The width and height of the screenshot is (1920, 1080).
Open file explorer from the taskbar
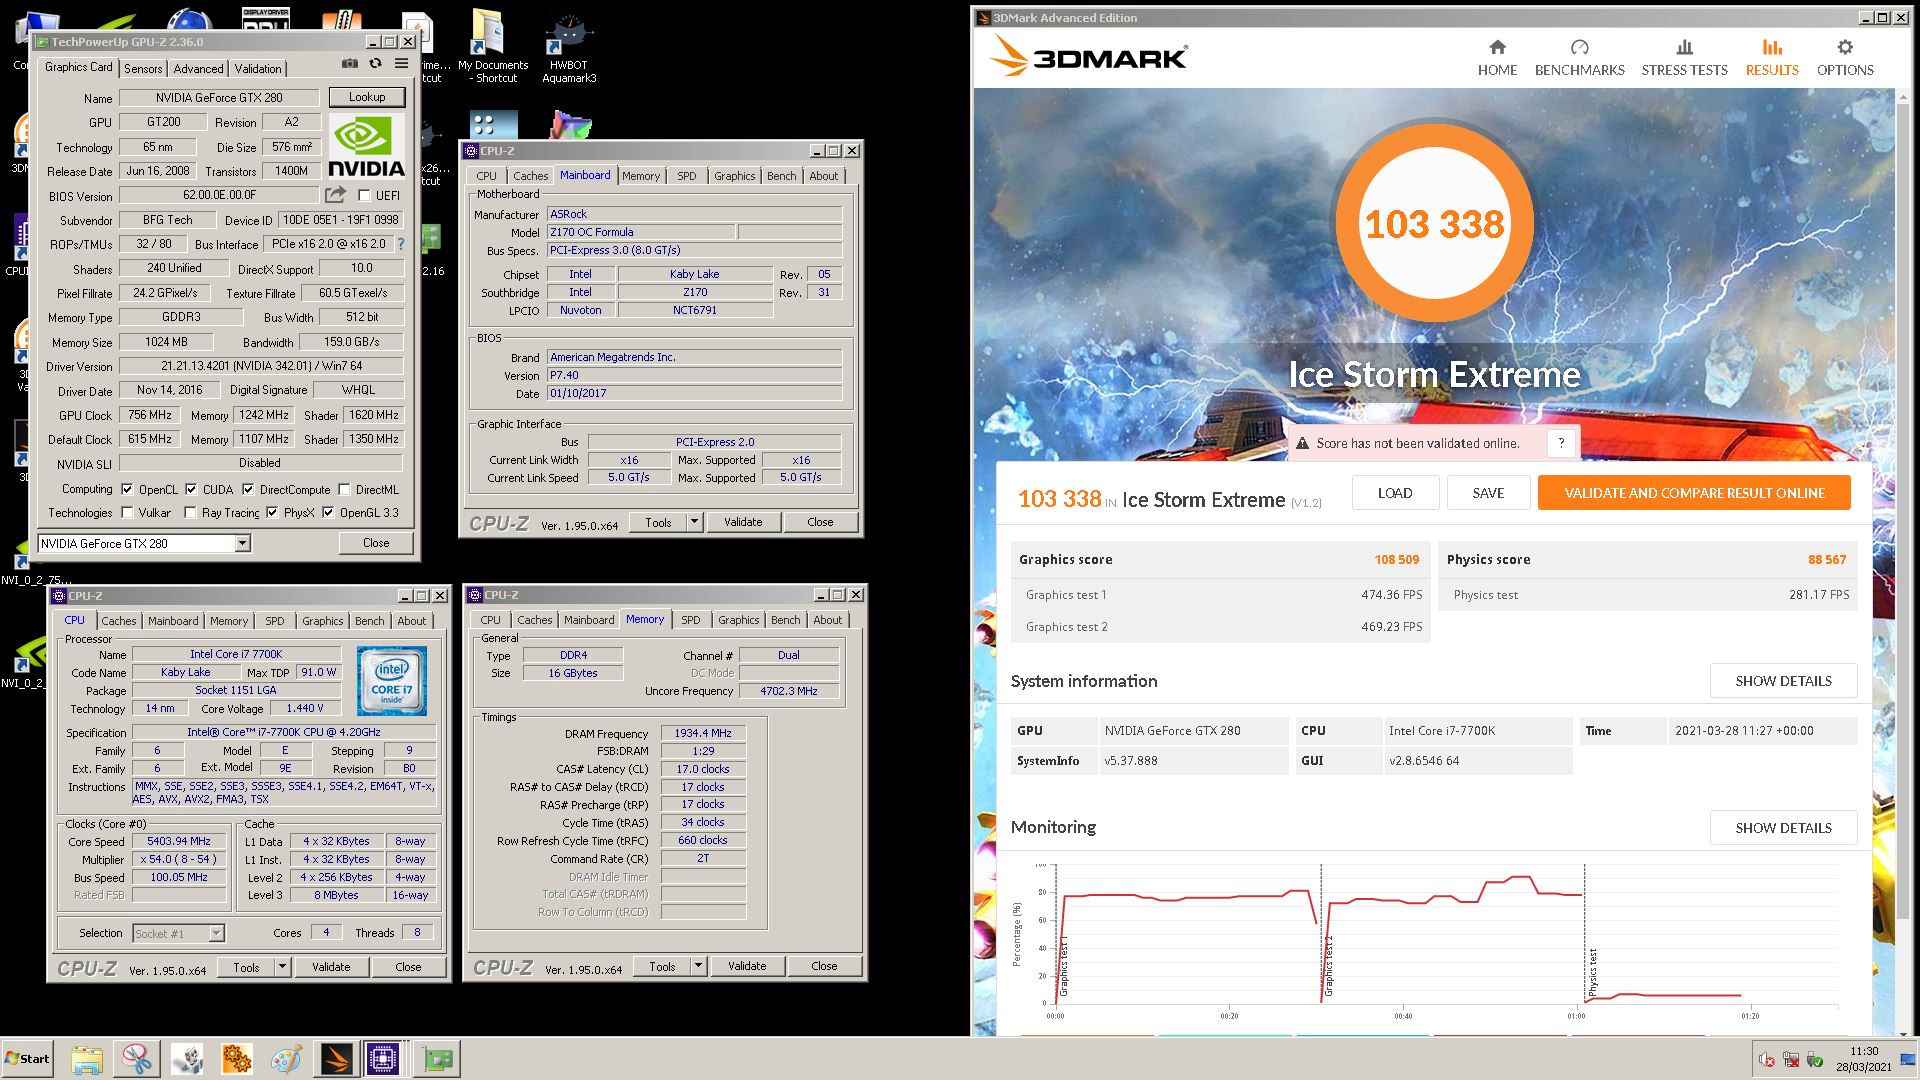coord(87,1059)
